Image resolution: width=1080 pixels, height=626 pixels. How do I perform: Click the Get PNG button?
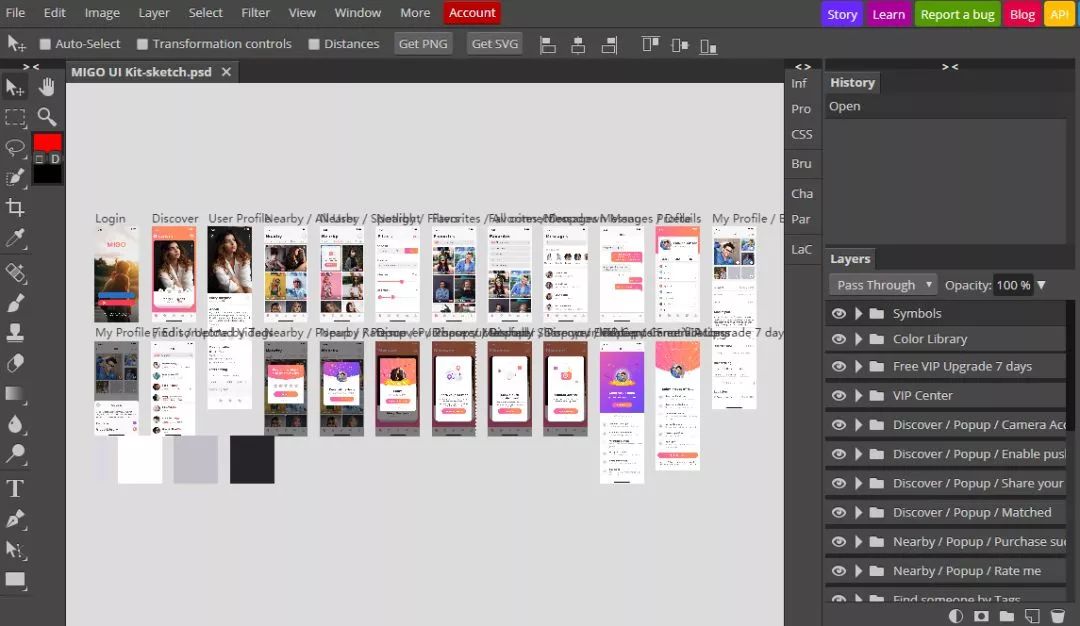pyautogui.click(x=423, y=43)
